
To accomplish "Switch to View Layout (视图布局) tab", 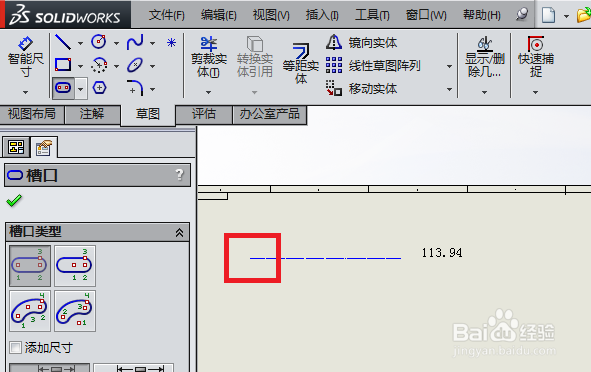I will click(32, 114).
